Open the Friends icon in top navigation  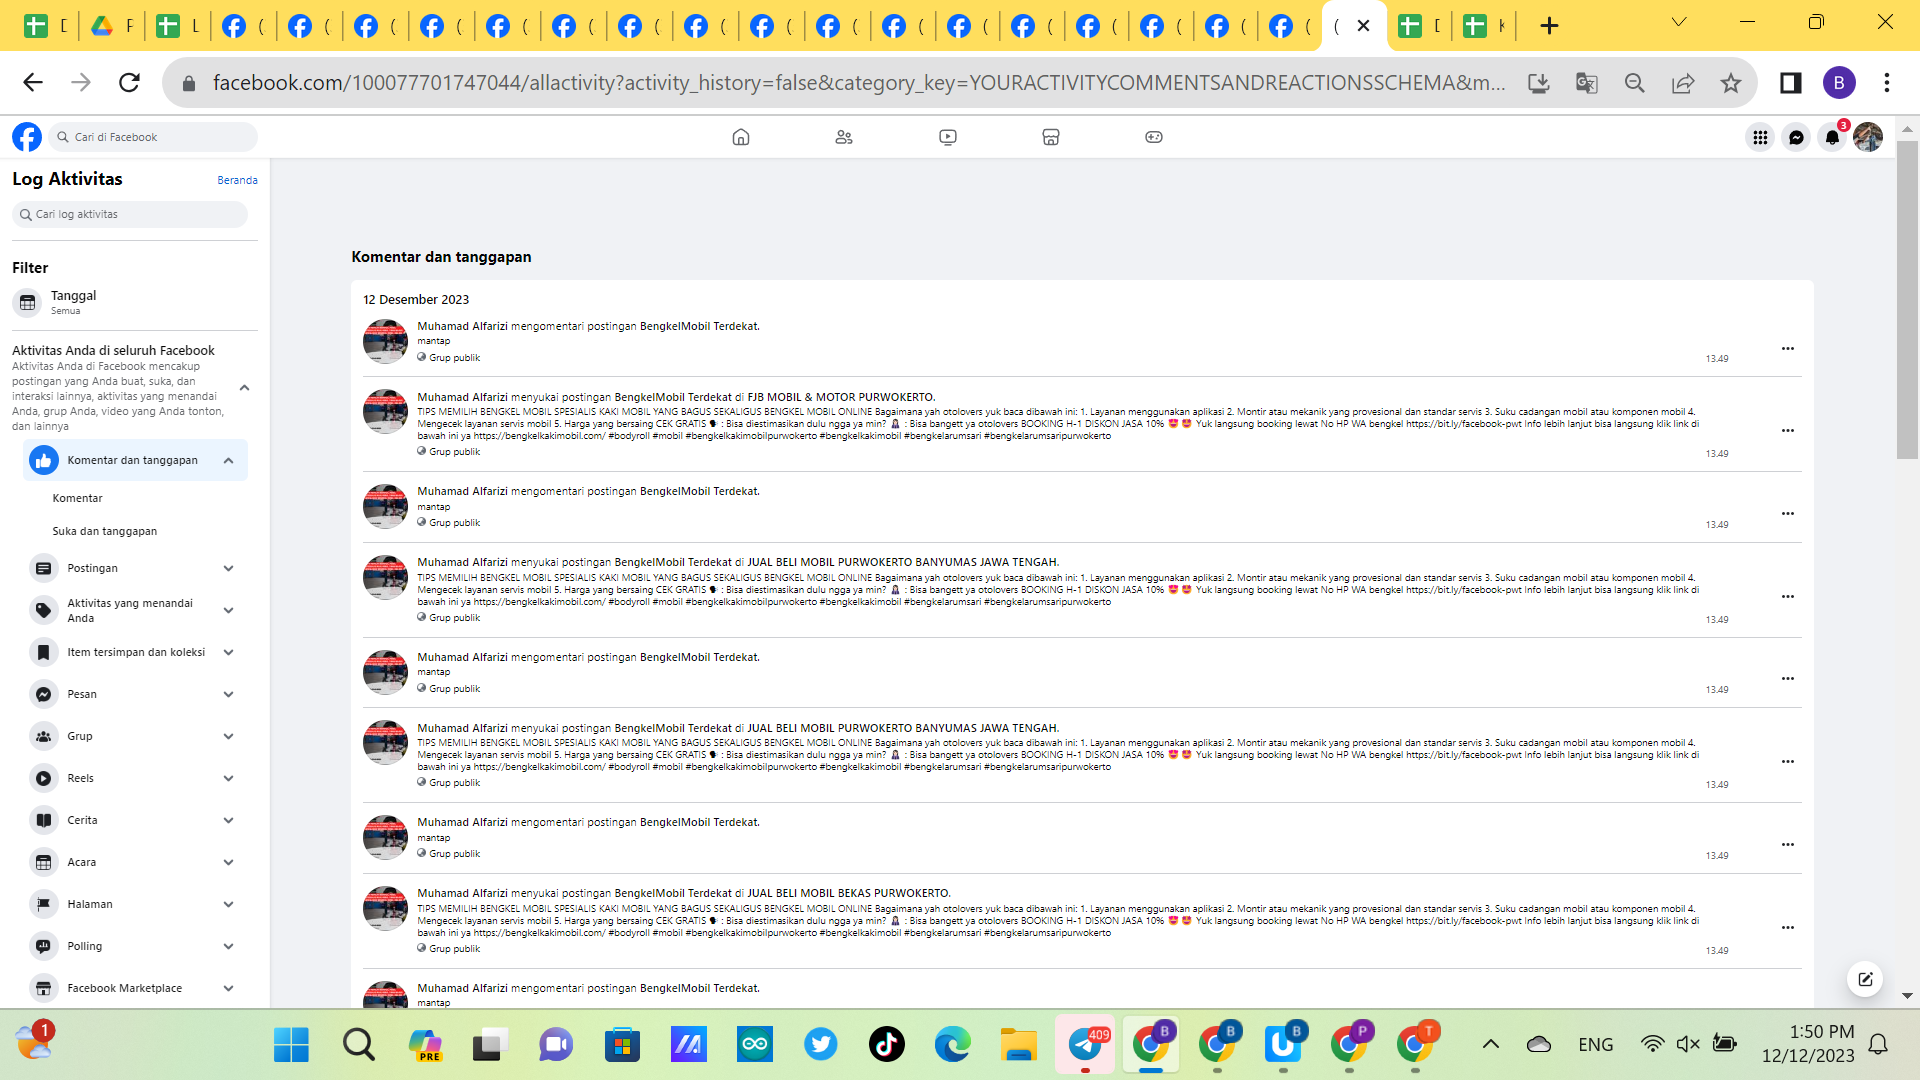pos(844,137)
